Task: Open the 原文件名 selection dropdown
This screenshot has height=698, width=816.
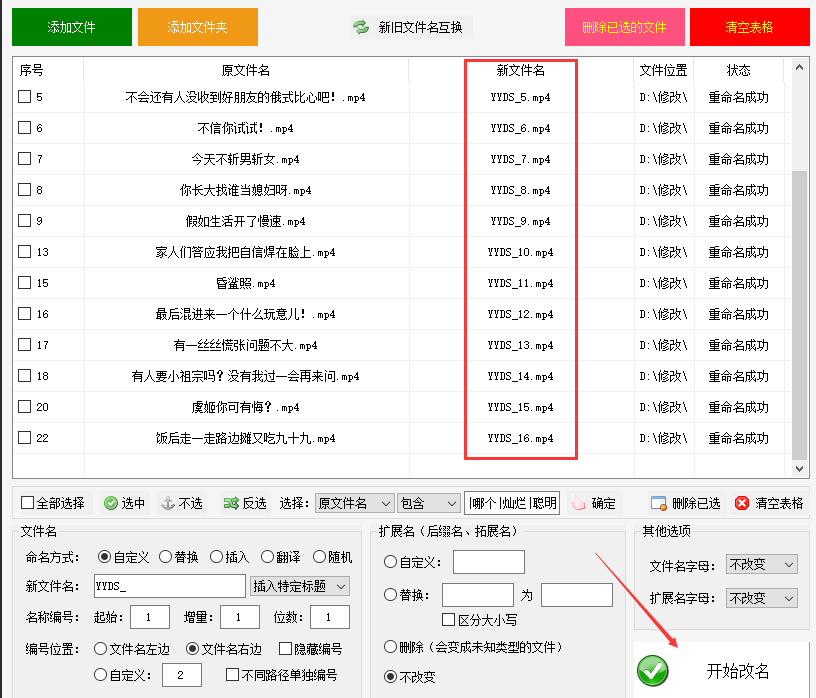Action: pos(354,503)
